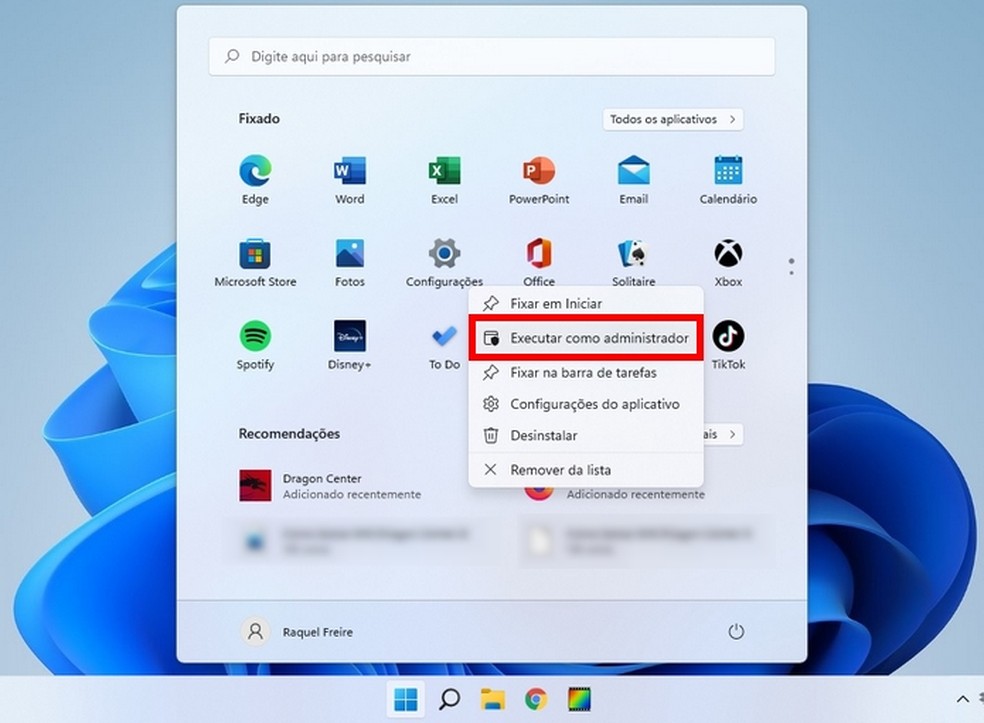Viewport: 984px width, 723px height.
Task: Launch TikTok pinned app
Action: pos(728,345)
